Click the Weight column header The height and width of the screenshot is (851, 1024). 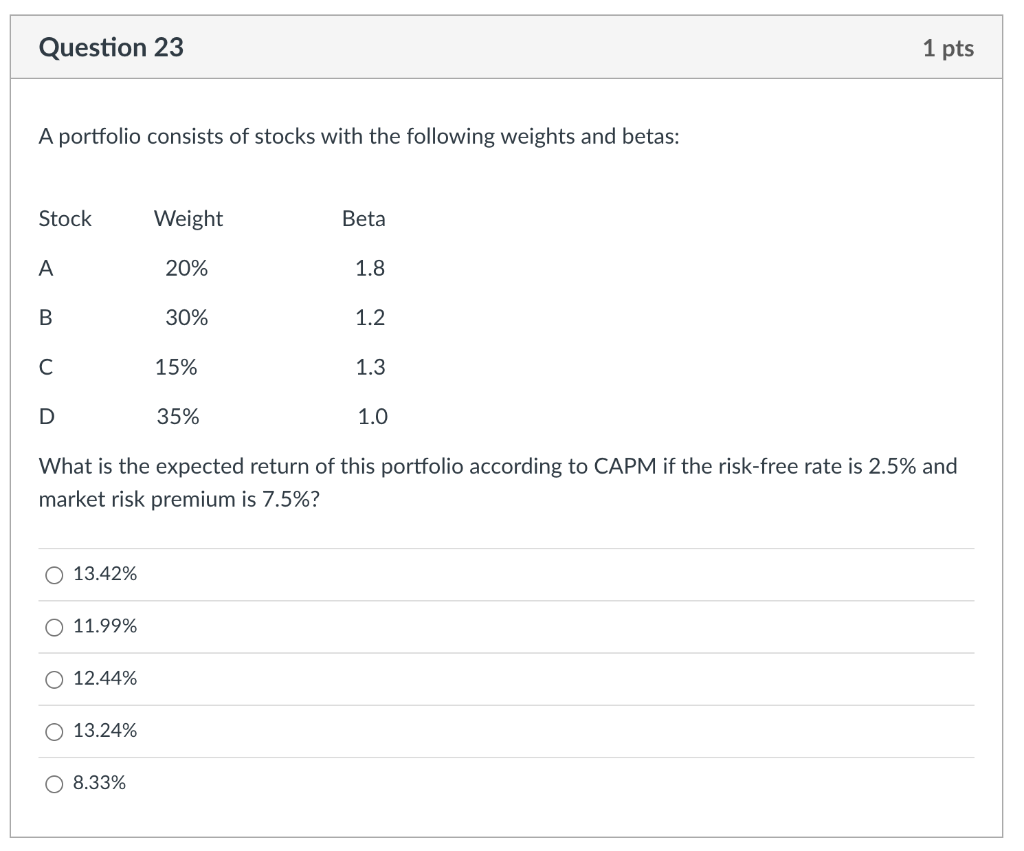click(x=188, y=218)
